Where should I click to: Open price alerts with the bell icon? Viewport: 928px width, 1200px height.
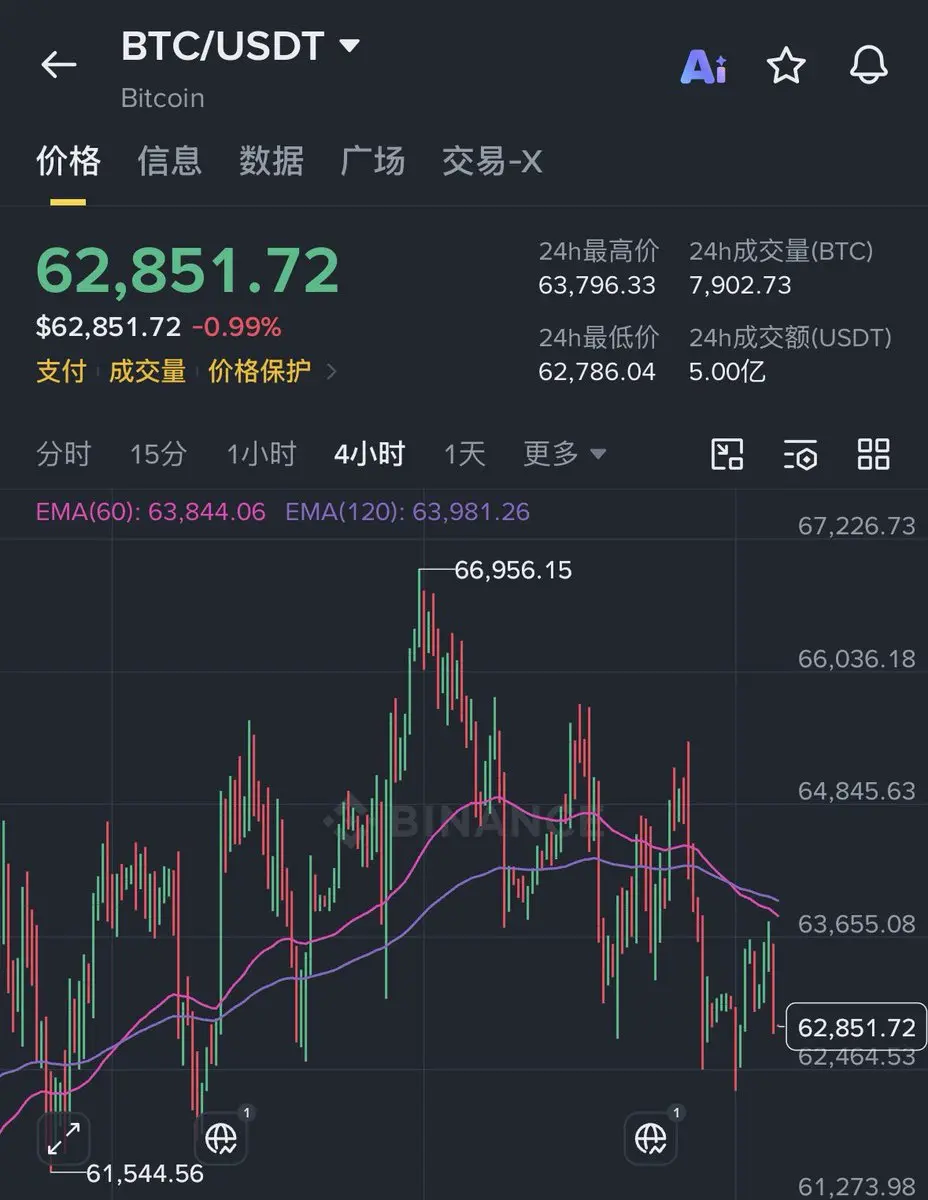point(868,66)
